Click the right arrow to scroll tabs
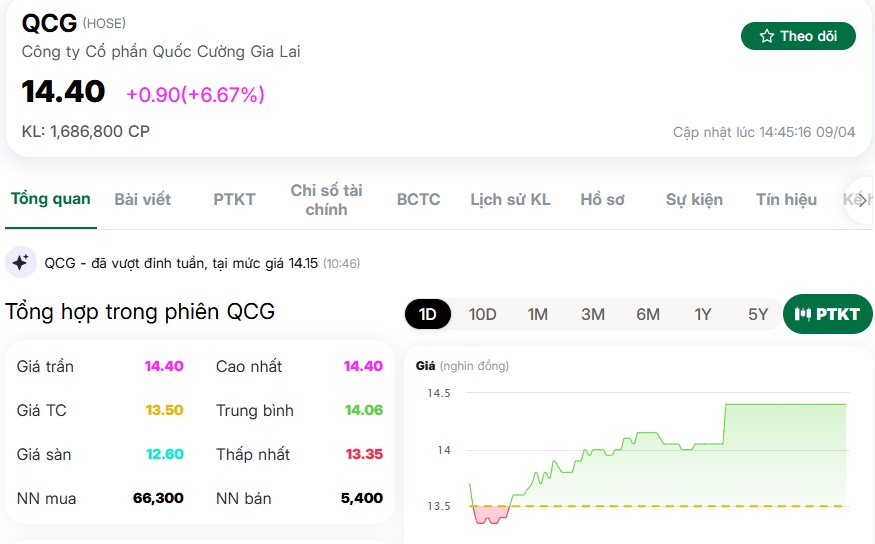Viewport: 875px width, 544px height. point(862,200)
